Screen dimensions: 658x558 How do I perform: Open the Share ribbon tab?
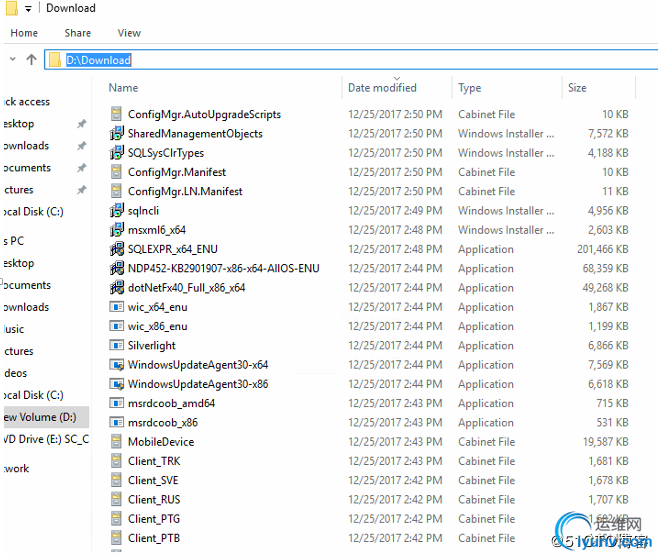click(x=78, y=33)
